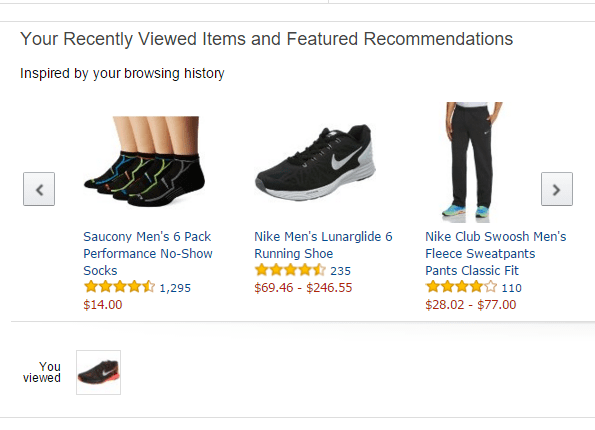The height and width of the screenshot is (430, 595).
Task: Click star rating for Saucony socks
Action: 119,287
